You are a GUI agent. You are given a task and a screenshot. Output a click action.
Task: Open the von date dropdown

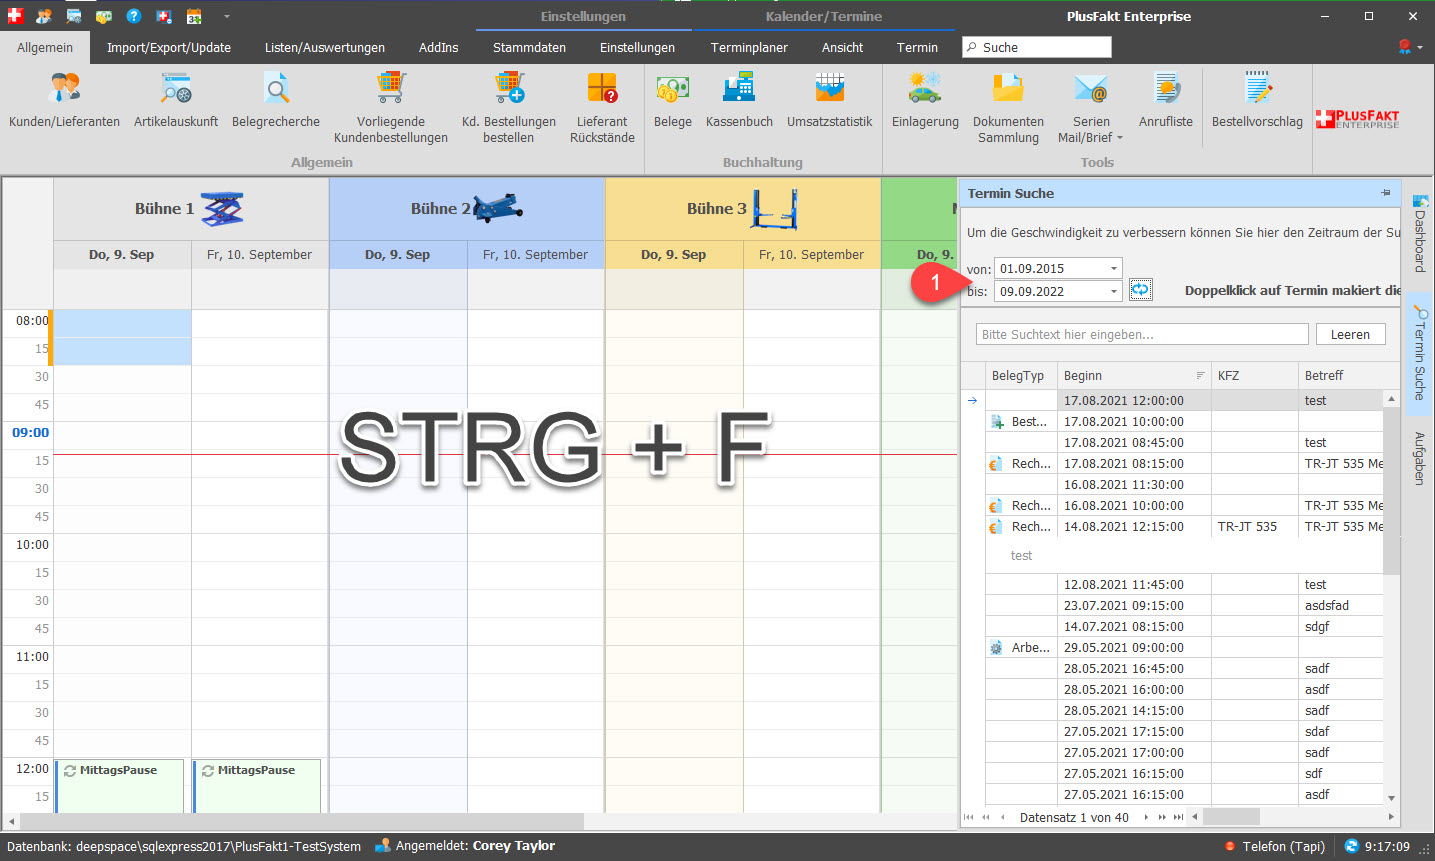1114,268
